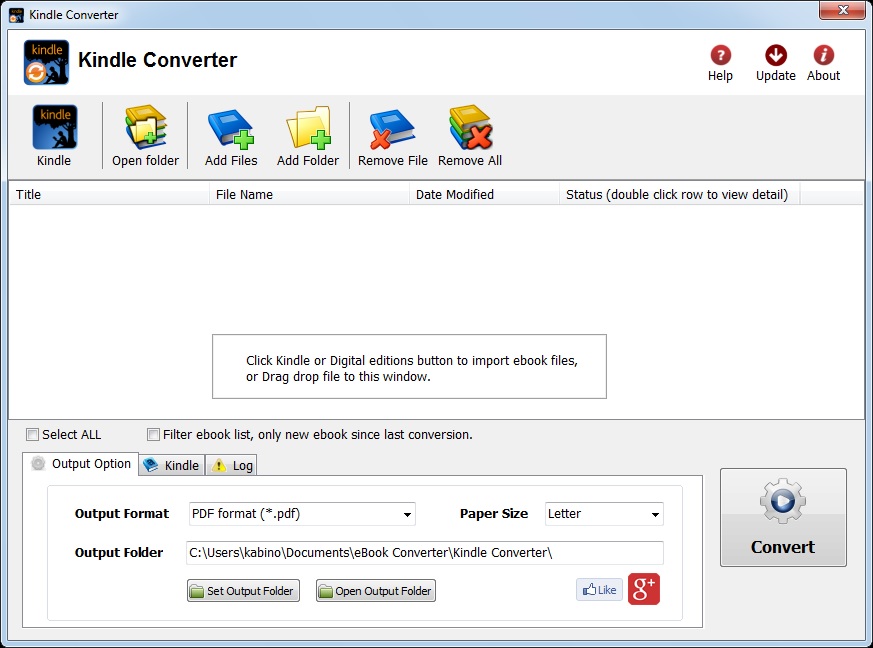Switch to the Log tab

coord(232,465)
